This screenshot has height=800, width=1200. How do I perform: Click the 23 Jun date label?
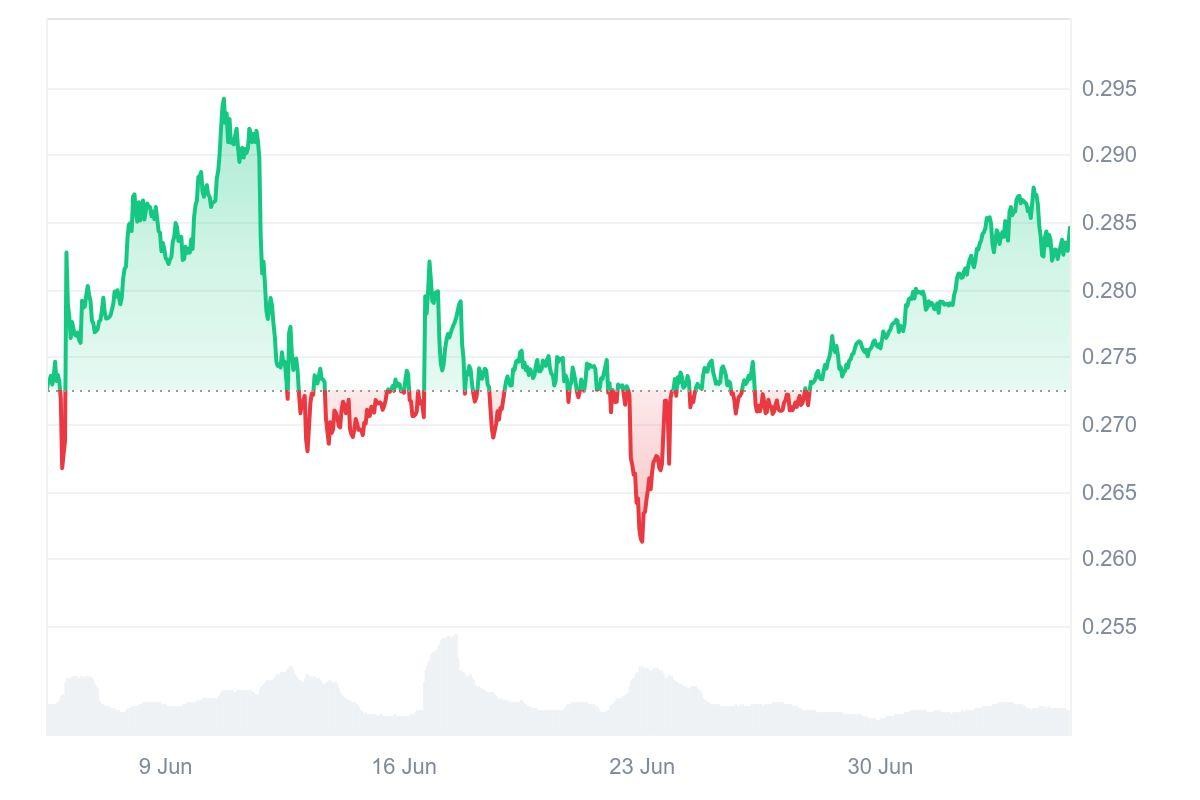pos(642,767)
